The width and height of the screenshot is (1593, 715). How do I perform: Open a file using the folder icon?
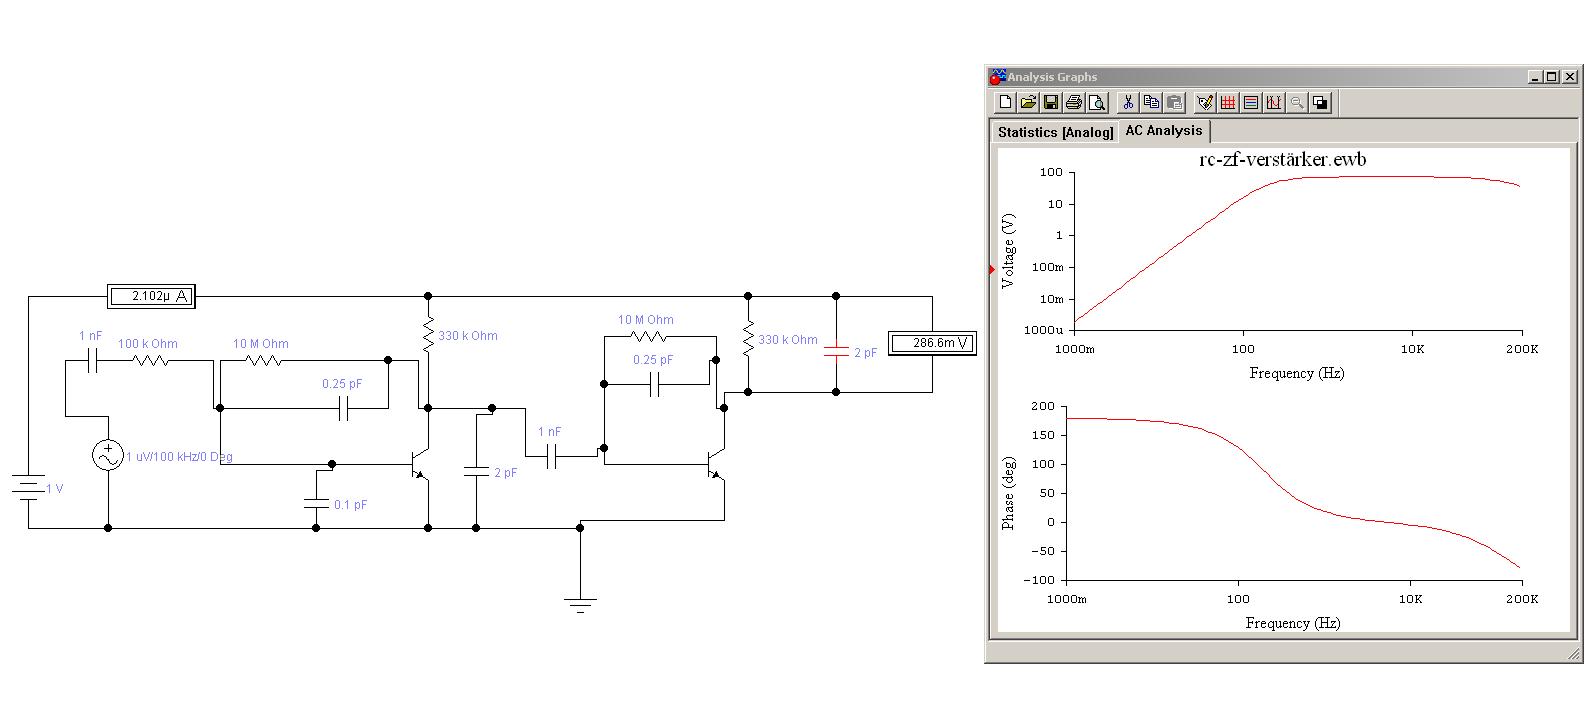click(1028, 102)
